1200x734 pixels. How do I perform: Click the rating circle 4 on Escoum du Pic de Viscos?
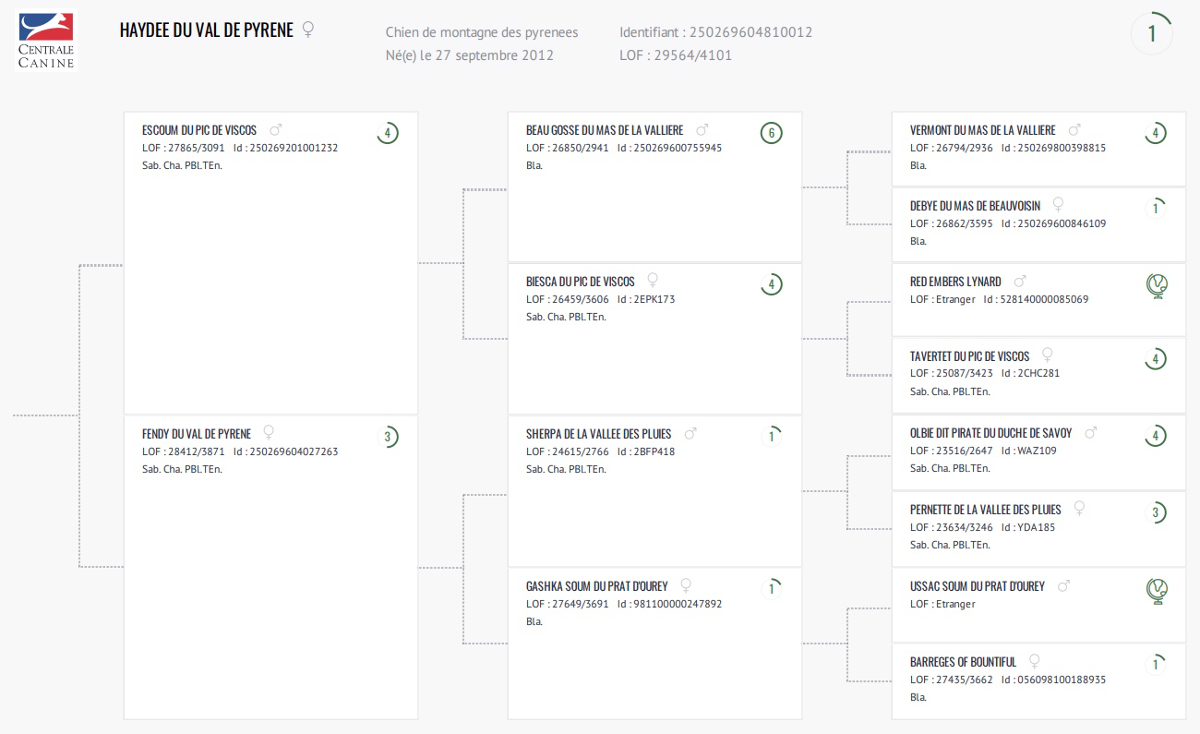click(x=387, y=133)
